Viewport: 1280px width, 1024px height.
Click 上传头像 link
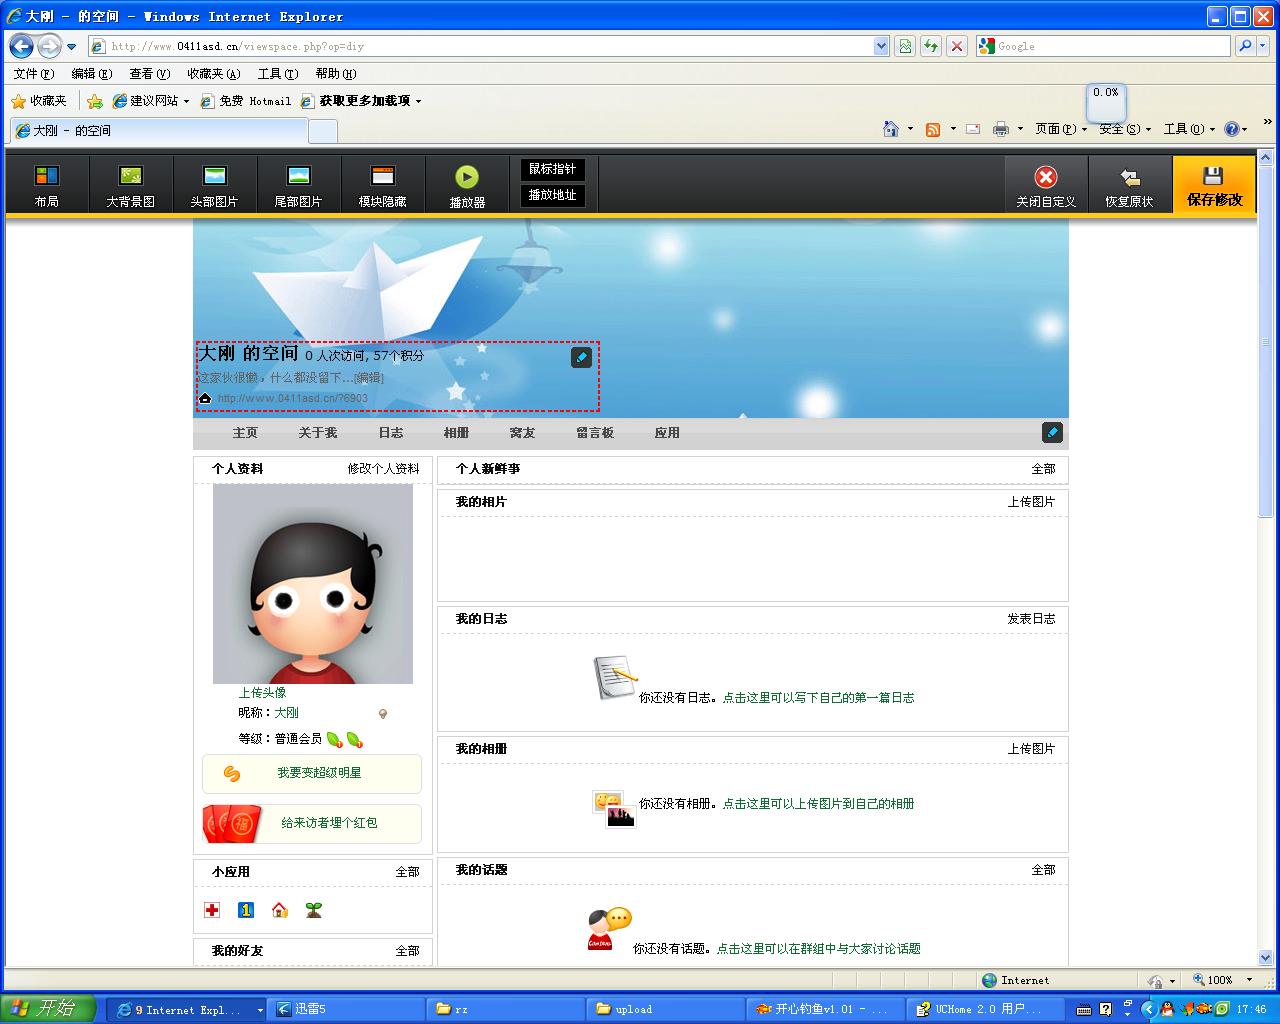point(262,692)
